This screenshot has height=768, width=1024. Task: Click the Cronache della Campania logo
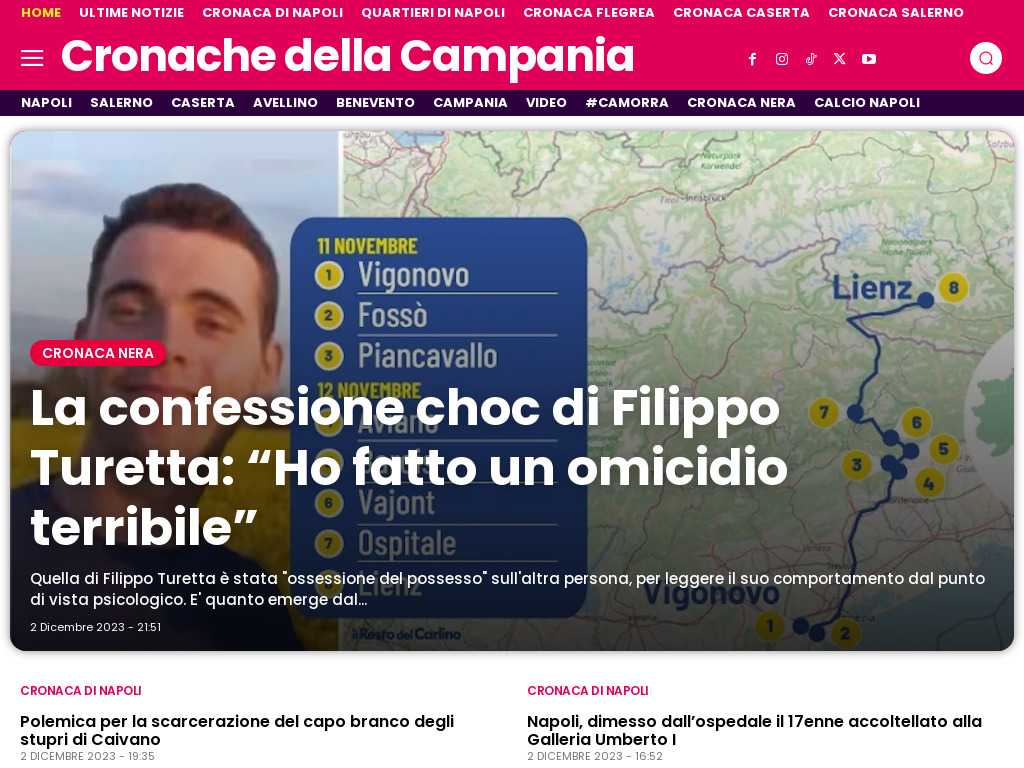coord(347,56)
